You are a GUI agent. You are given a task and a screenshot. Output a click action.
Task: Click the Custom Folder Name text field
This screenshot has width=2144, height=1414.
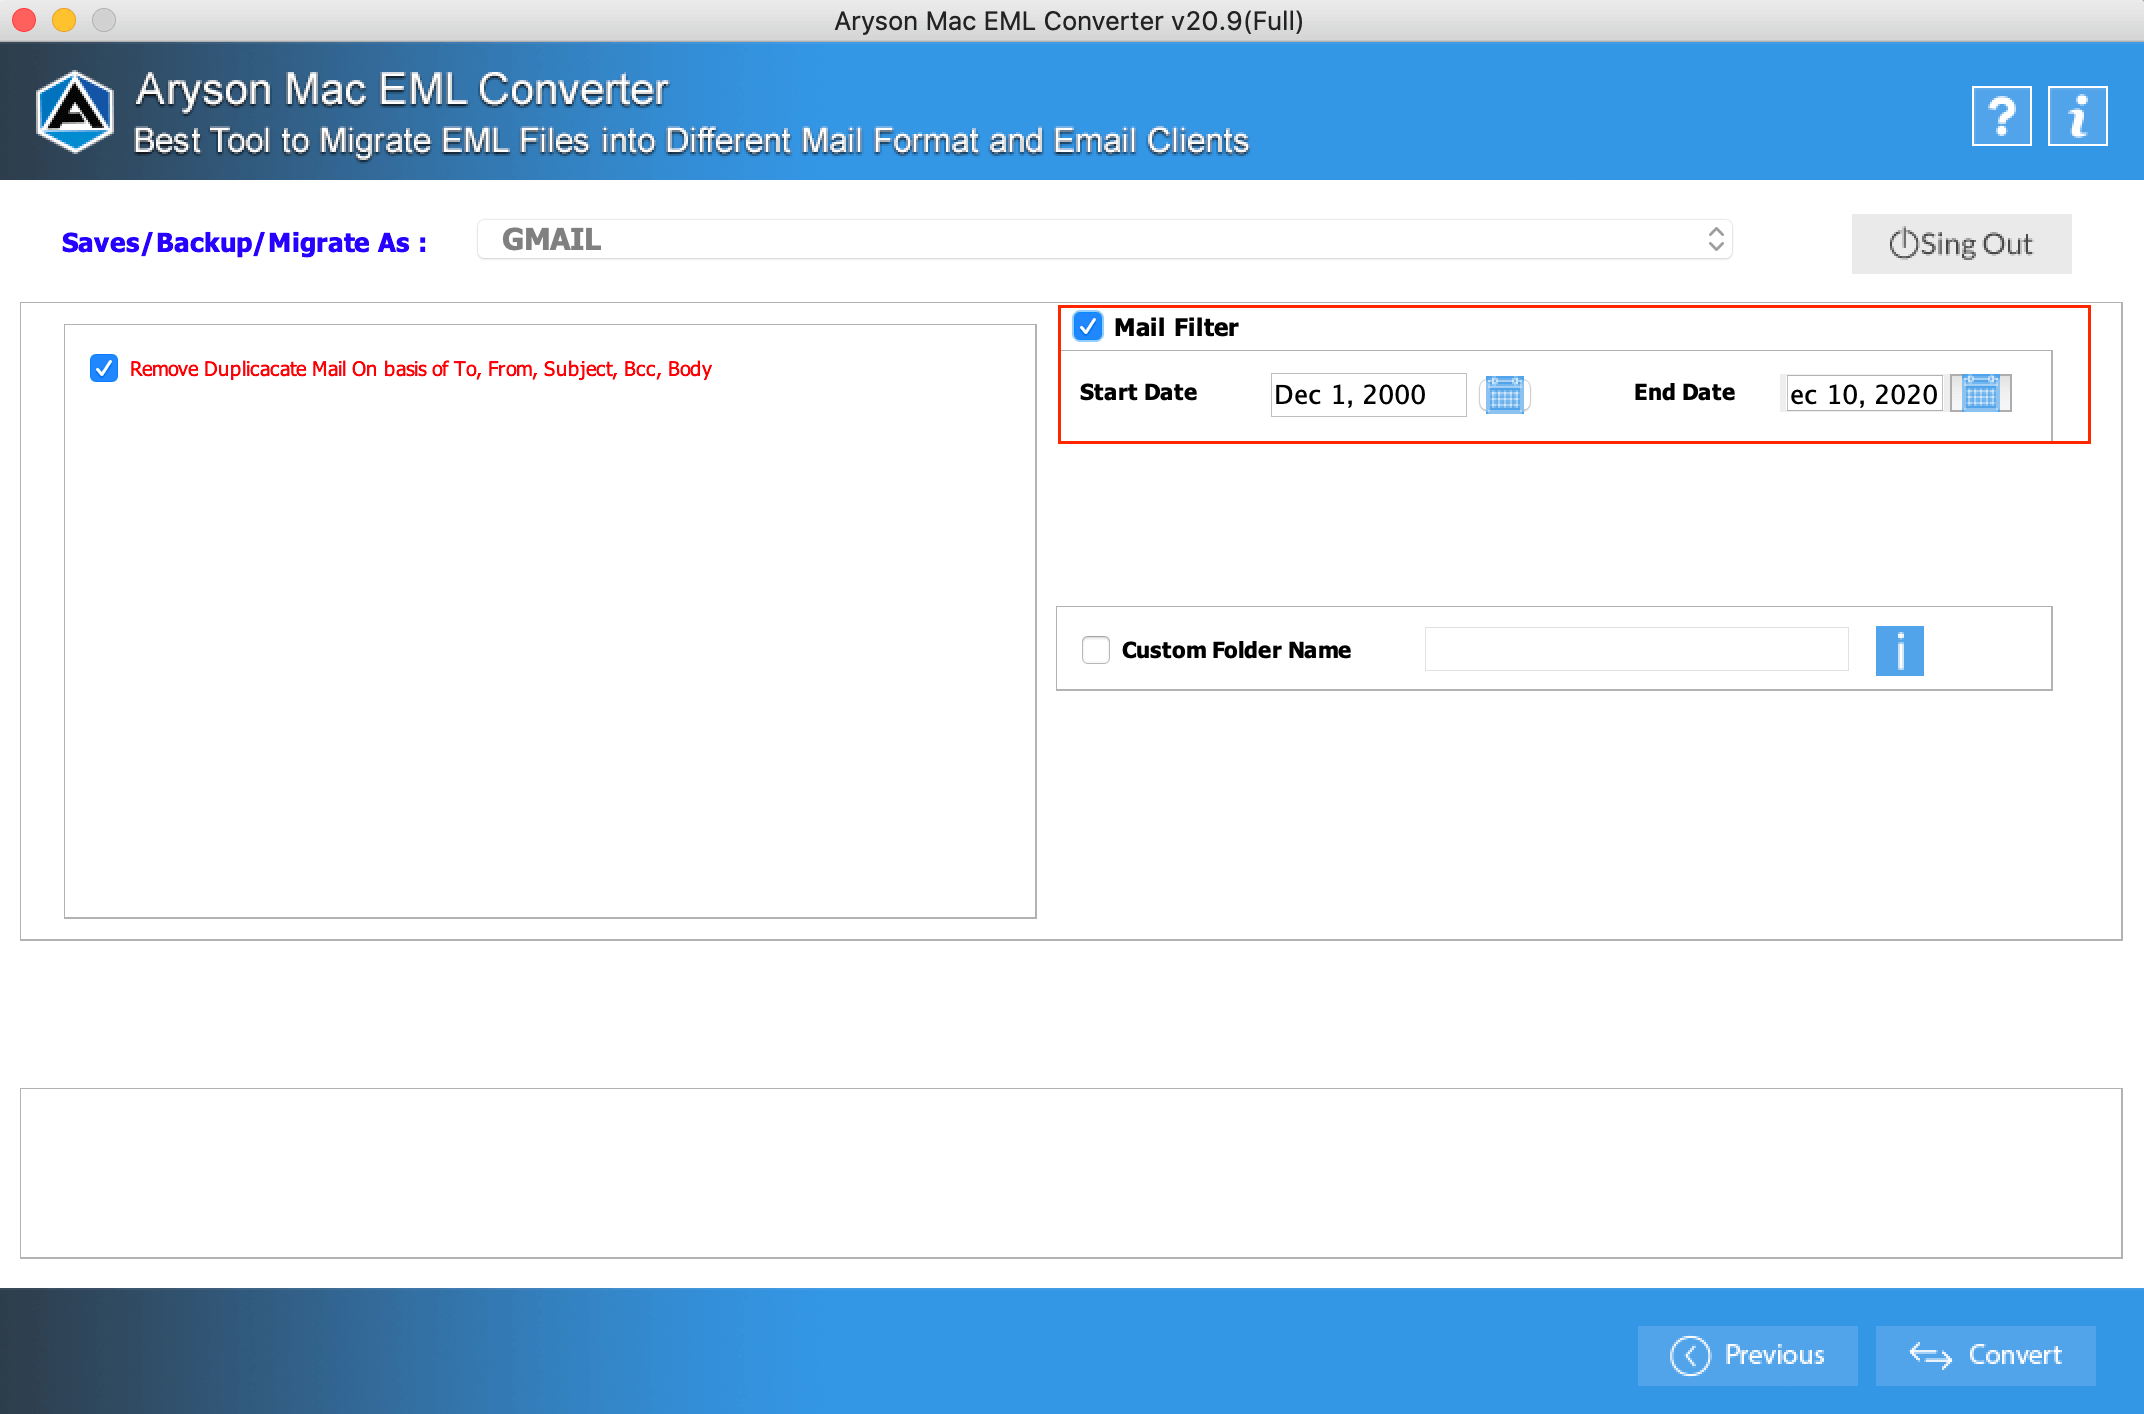click(x=1636, y=650)
